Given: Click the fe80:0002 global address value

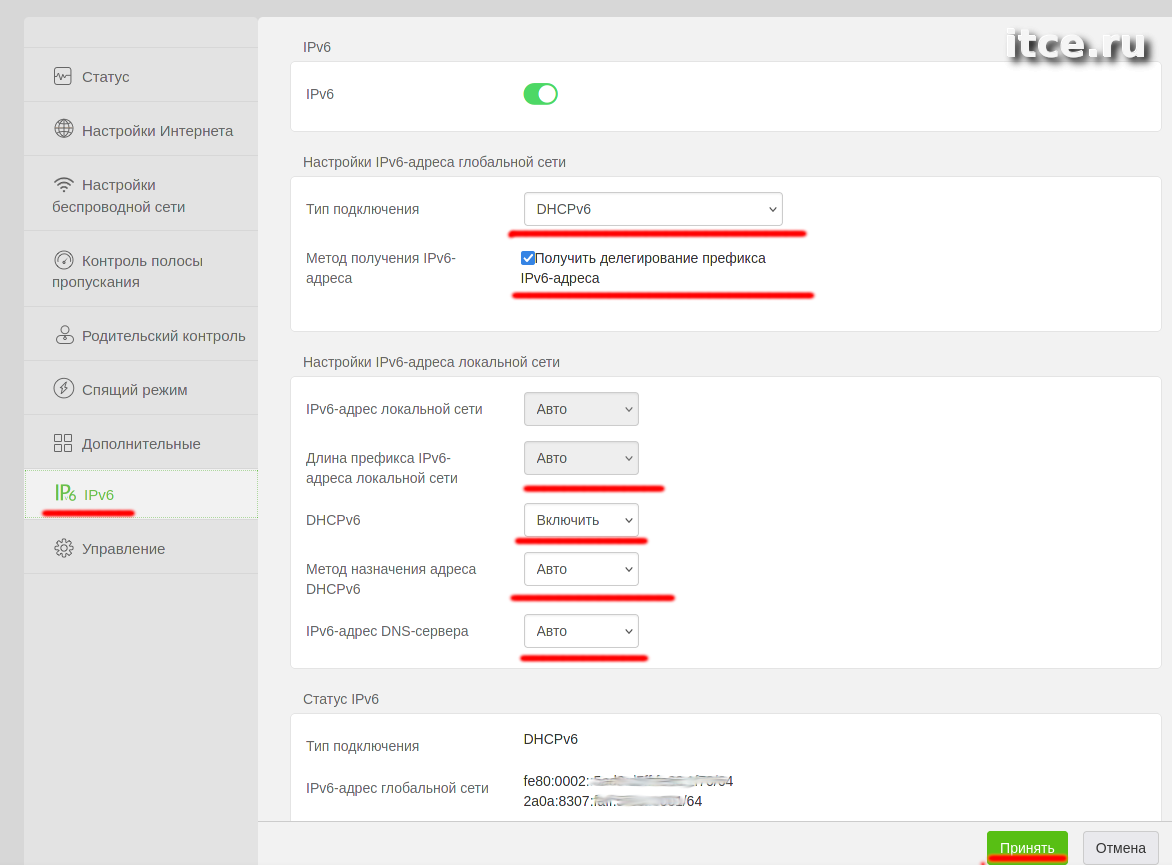Looking at the screenshot, I should pyautogui.click(x=628, y=781).
